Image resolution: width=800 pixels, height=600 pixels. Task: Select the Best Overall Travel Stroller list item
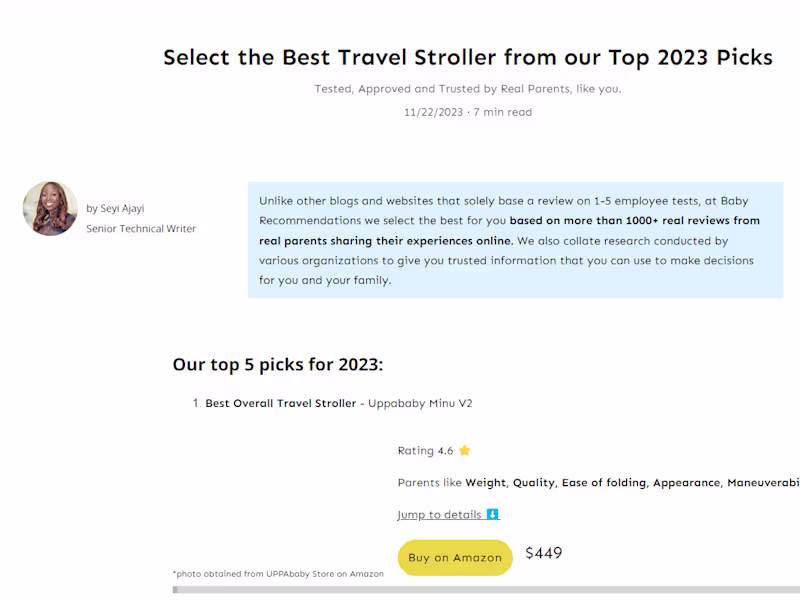click(281, 403)
